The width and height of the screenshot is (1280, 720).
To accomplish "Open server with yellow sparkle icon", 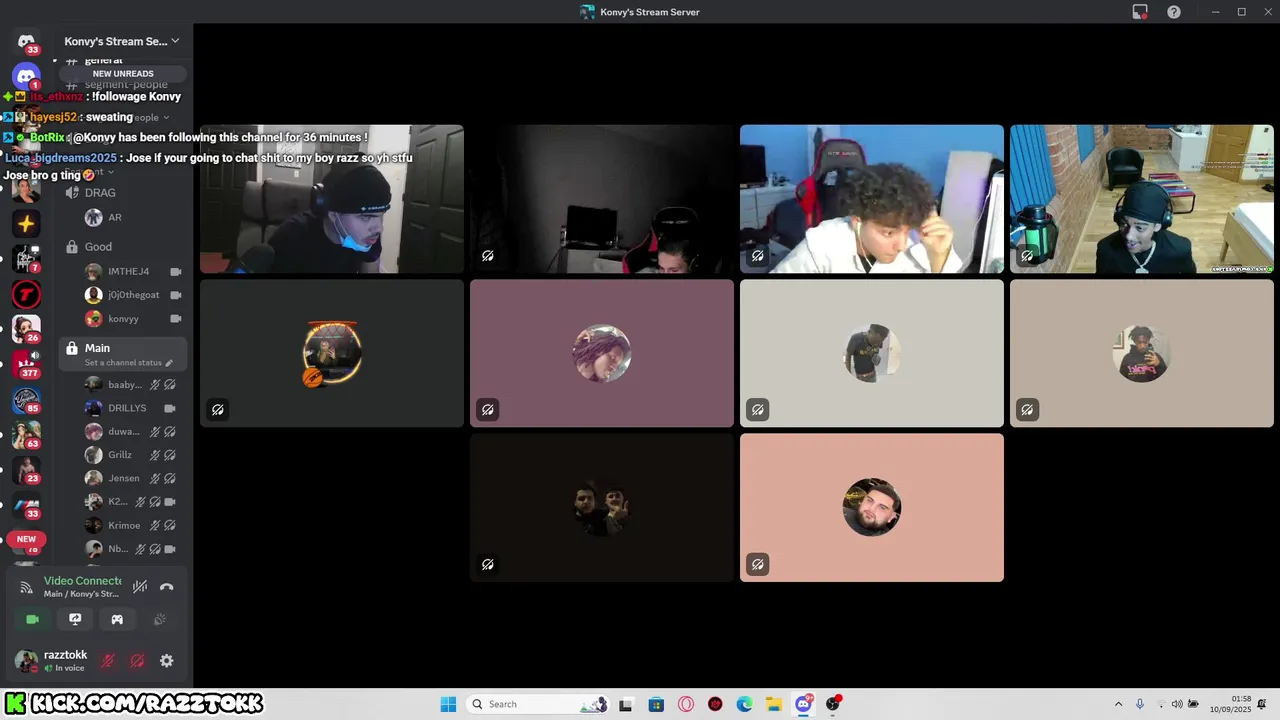I will pyautogui.click(x=27, y=224).
